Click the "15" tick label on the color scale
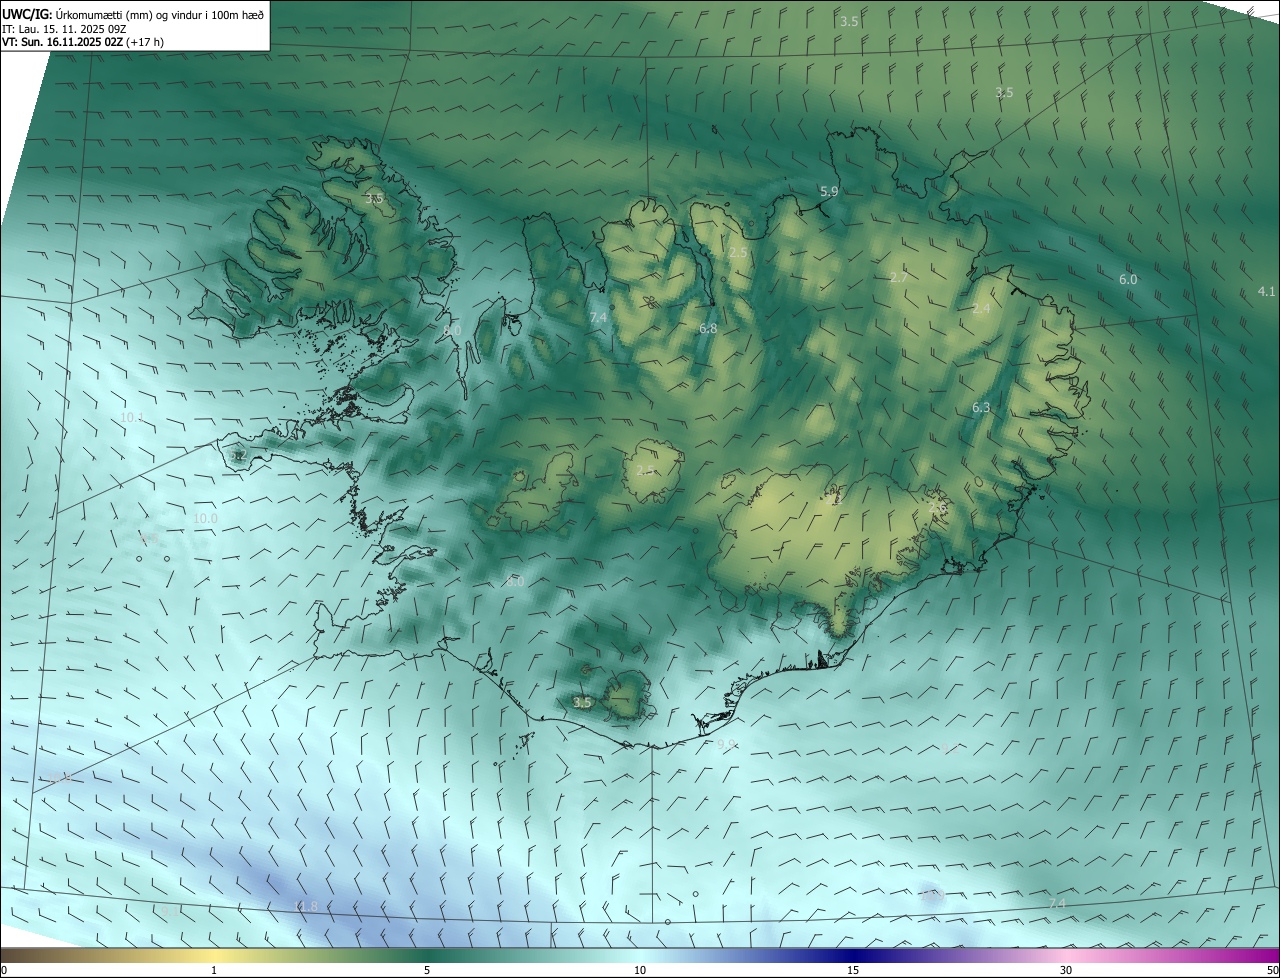Screen dimensions: 1280x978 coord(853,970)
